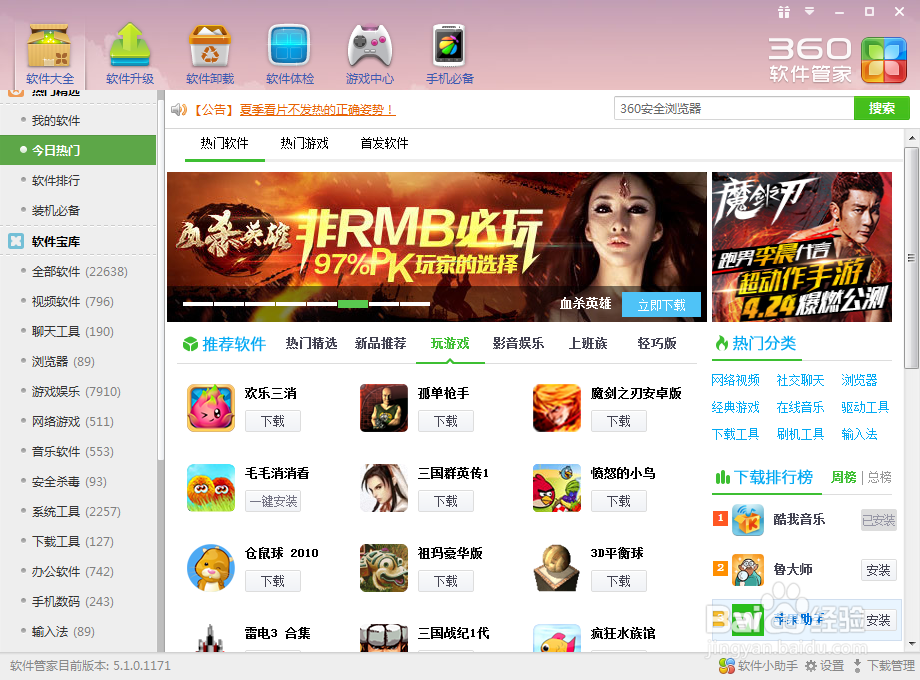920x680 pixels.
Task: Select 游戏娱乐 (7910) in sidebar
Action: click(x=76, y=391)
